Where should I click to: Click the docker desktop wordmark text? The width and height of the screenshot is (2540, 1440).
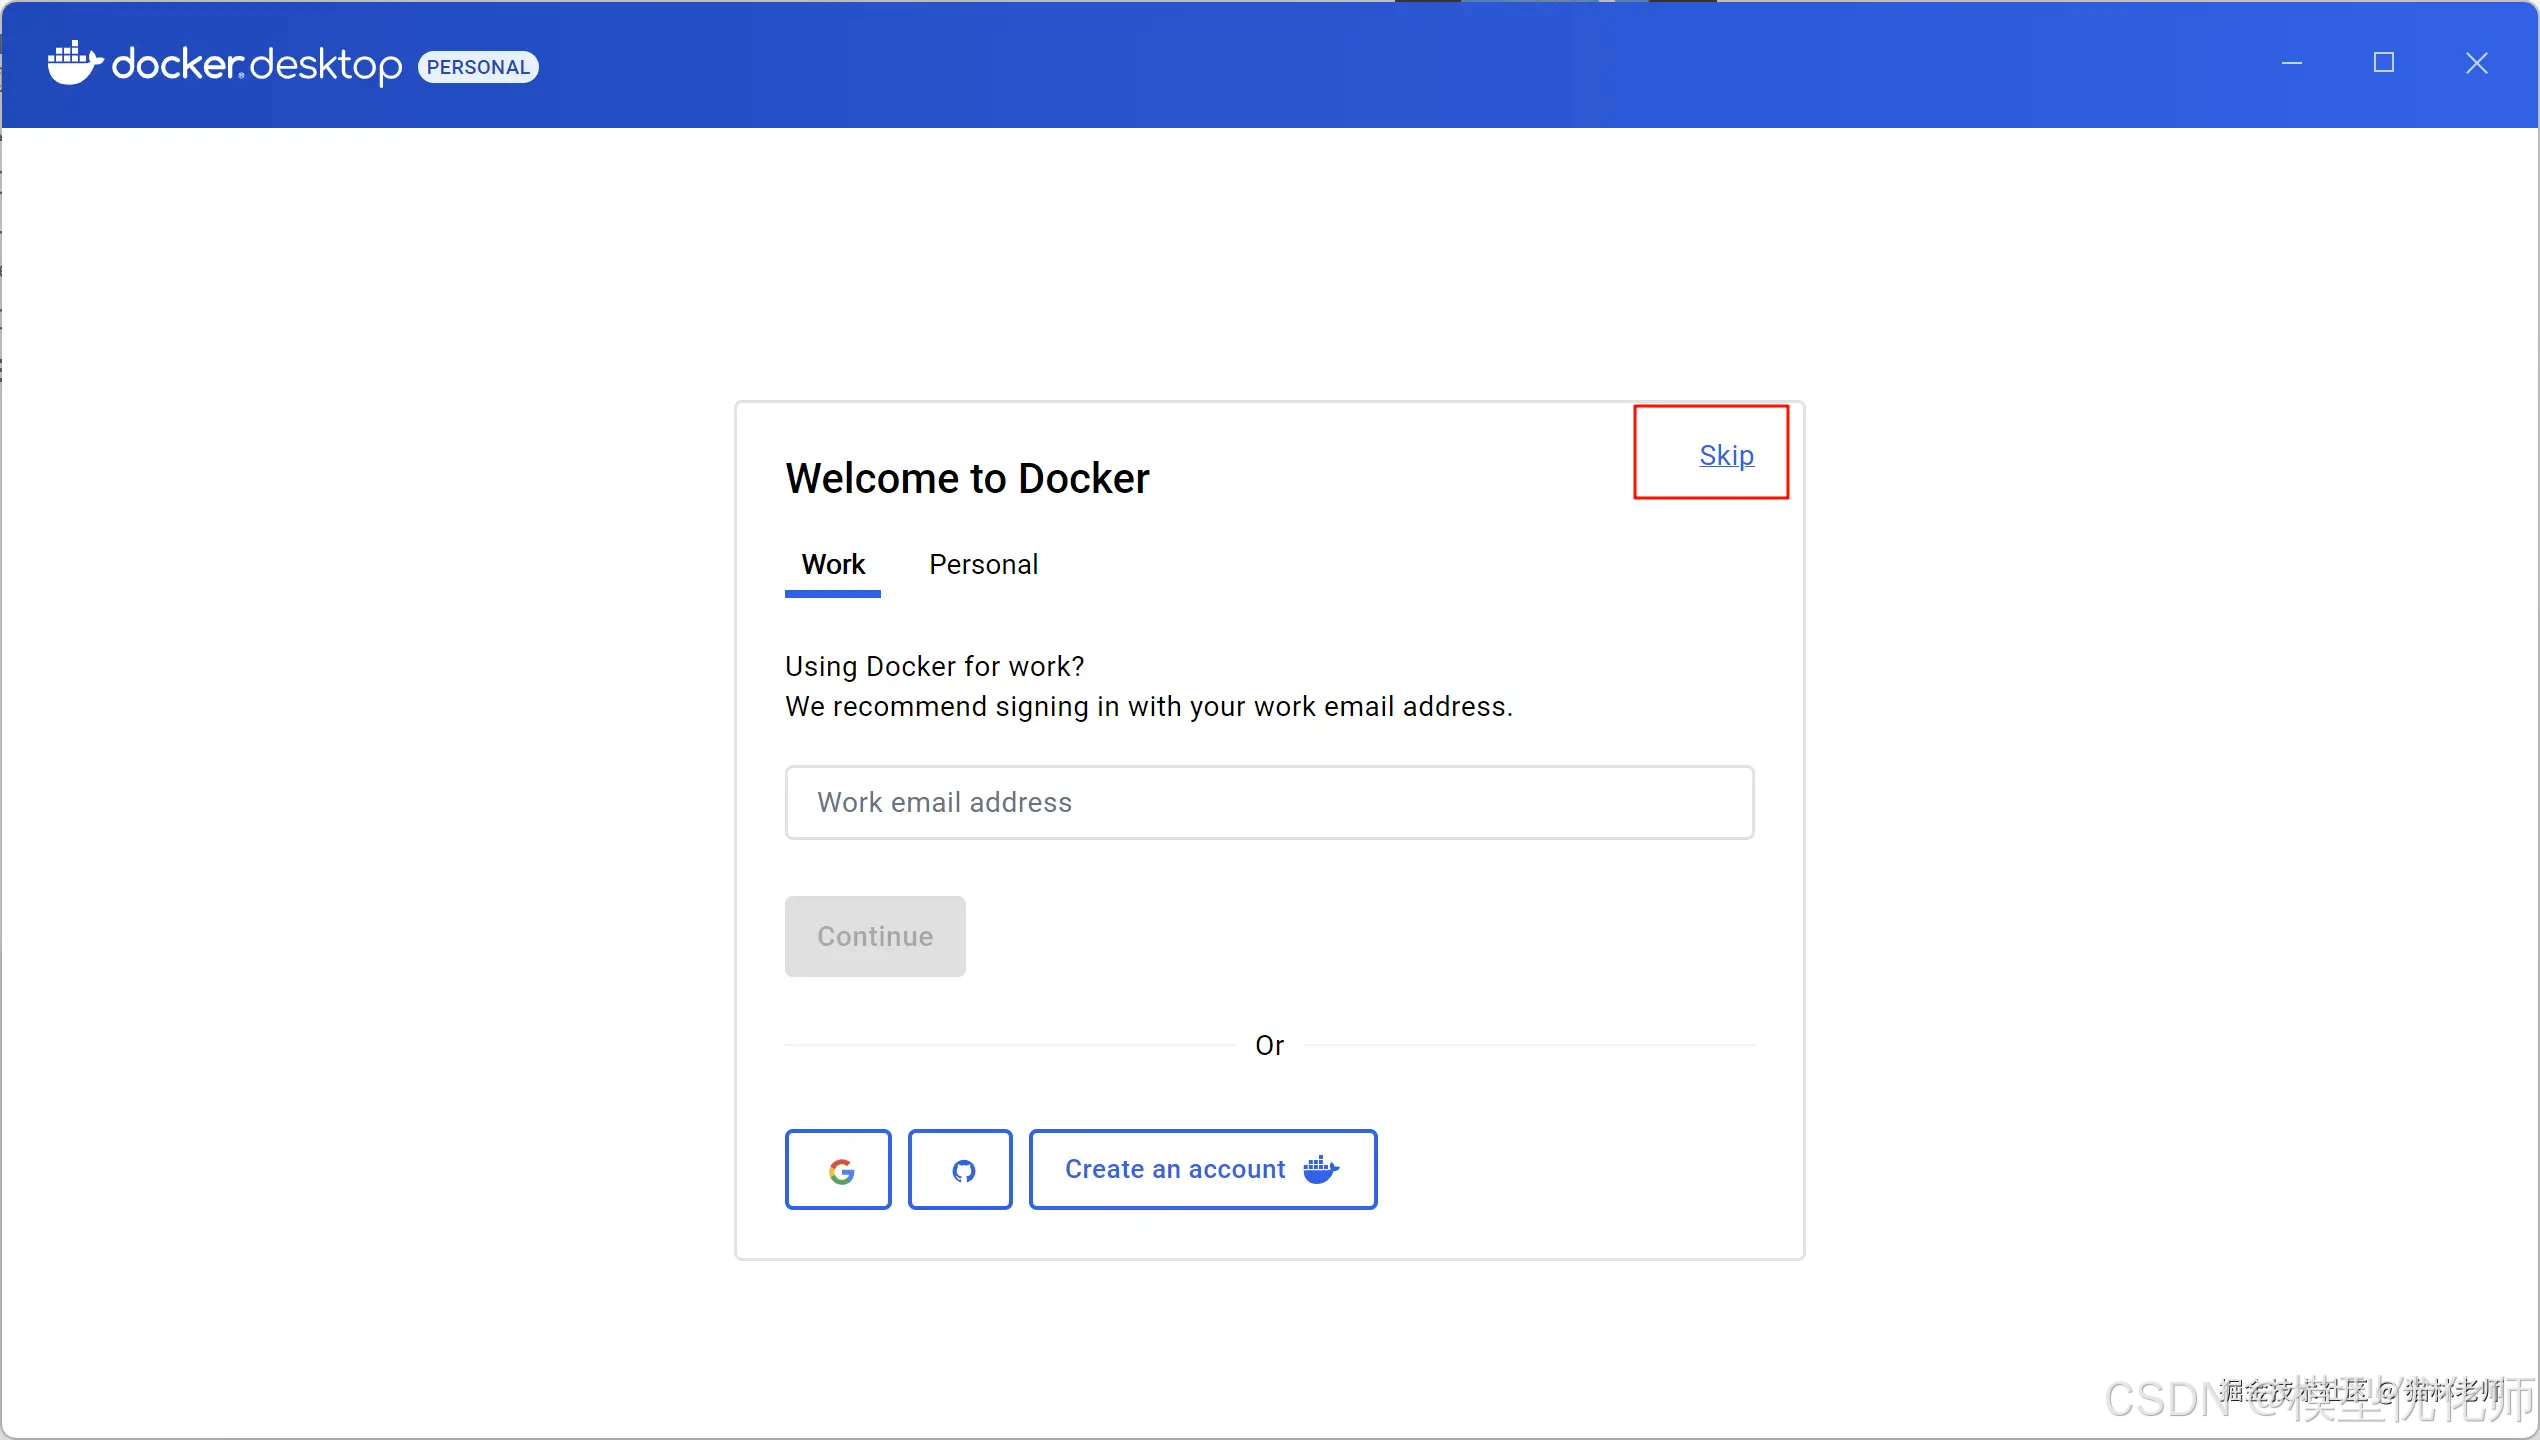257,65
